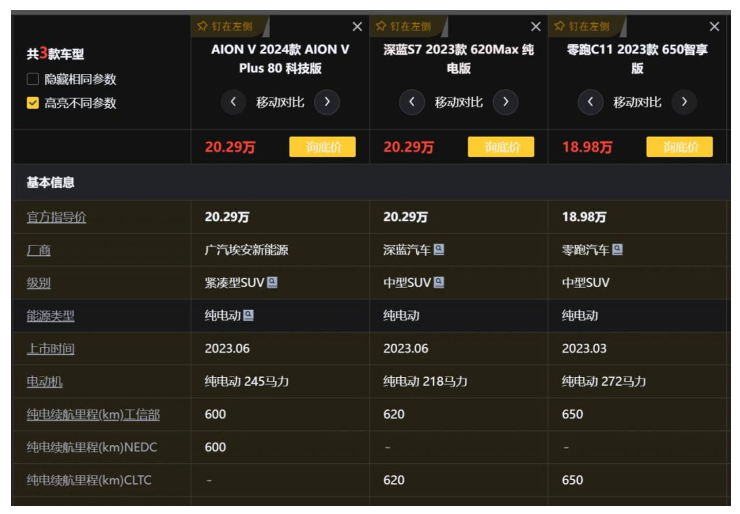740x514 pixels.
Task: Click 询底价 button for AION V
Action: (322, 147)
